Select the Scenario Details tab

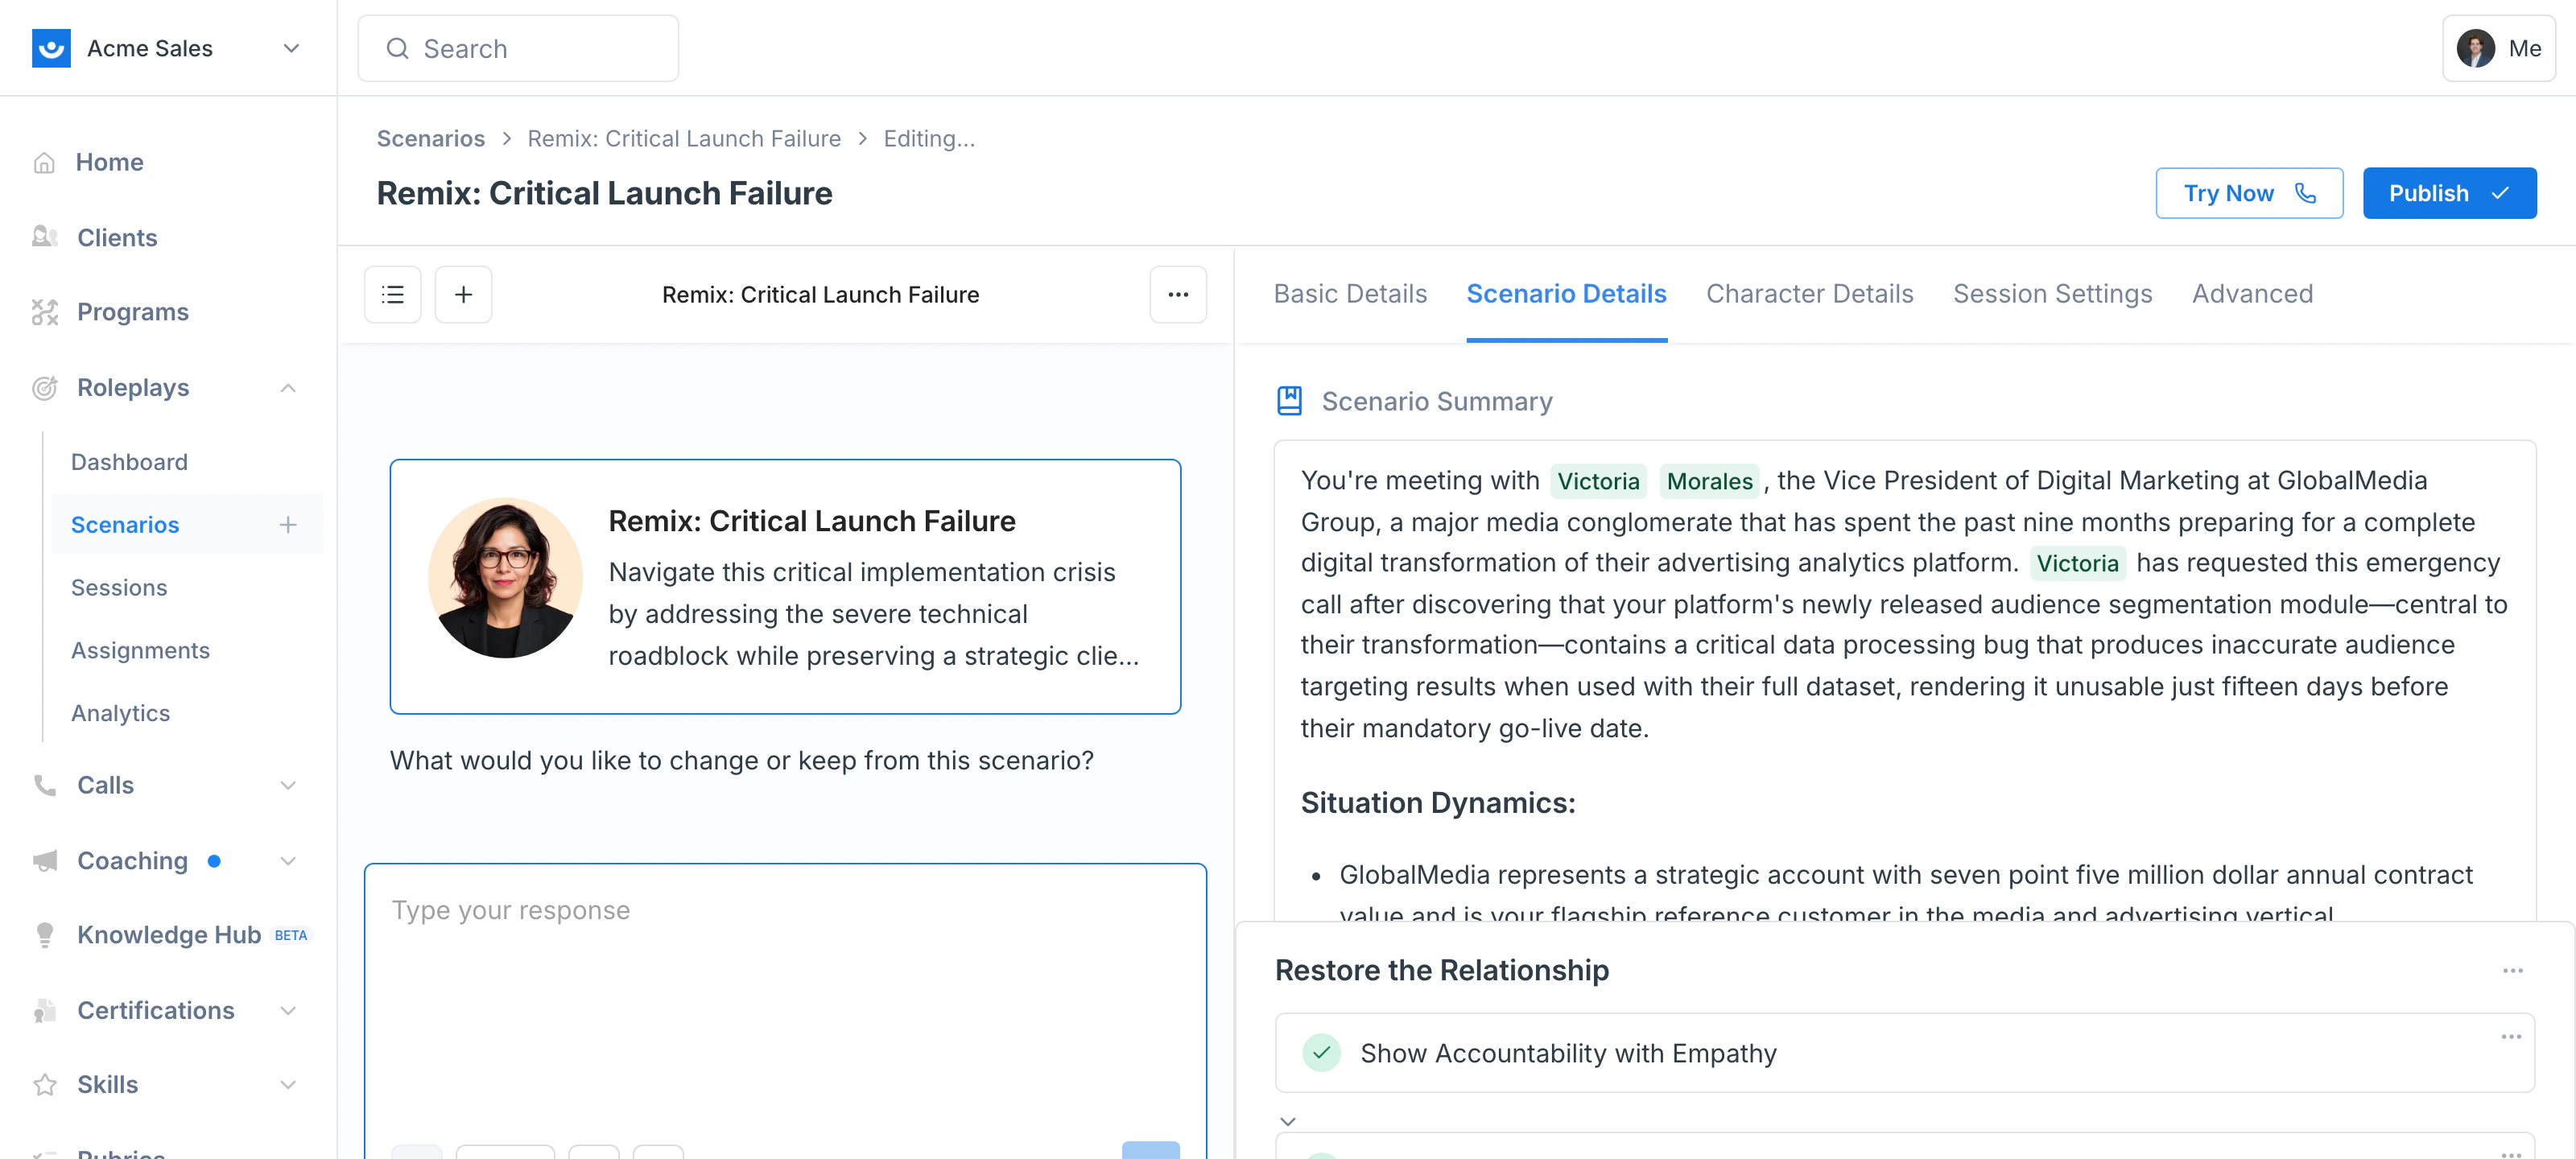coord(1566,294)
